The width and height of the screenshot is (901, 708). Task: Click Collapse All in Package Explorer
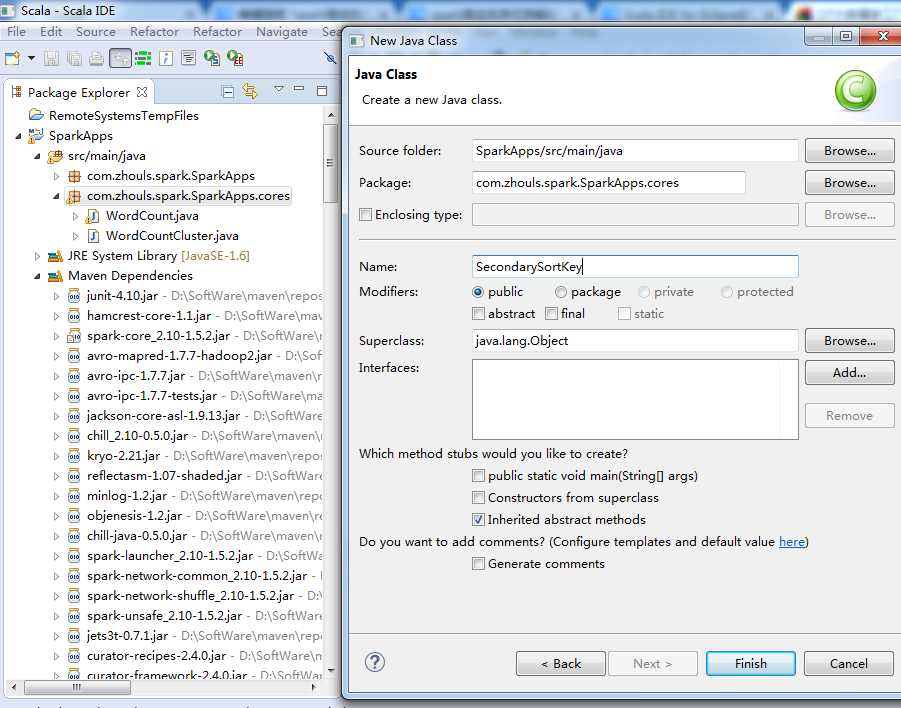pyautogui.click(x=228, y=91)
